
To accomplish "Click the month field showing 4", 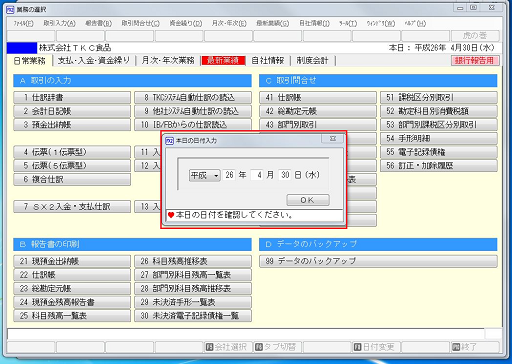I will tap(257, 175).
